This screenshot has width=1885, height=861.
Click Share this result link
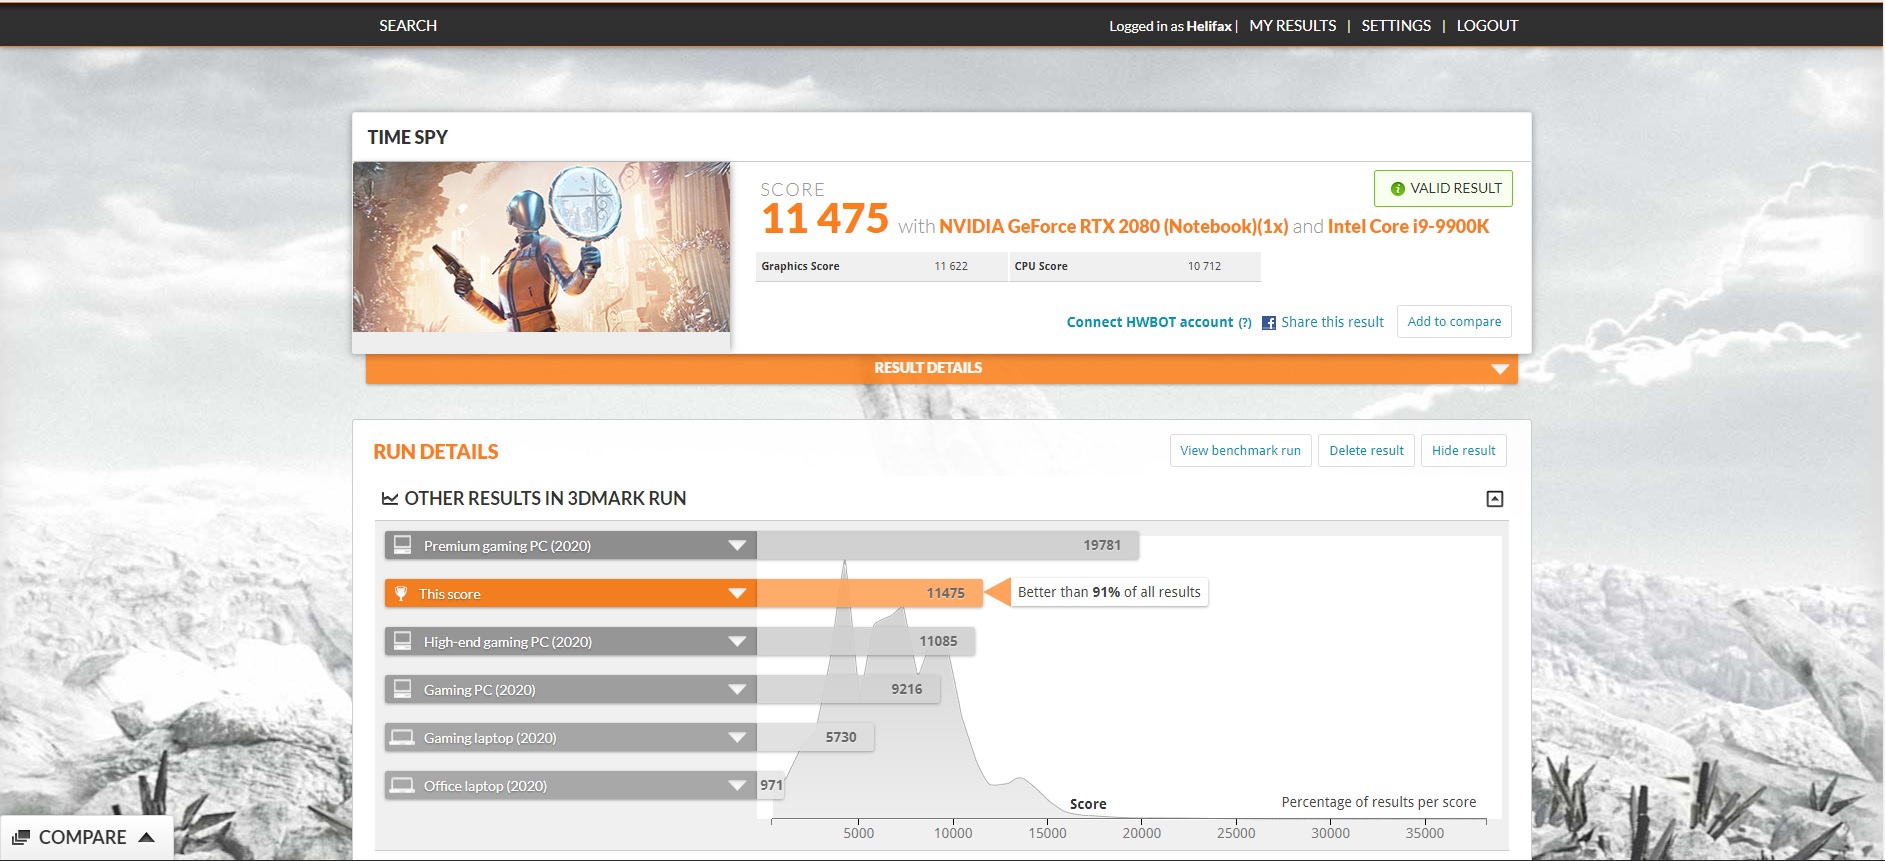coord(1333,322)
